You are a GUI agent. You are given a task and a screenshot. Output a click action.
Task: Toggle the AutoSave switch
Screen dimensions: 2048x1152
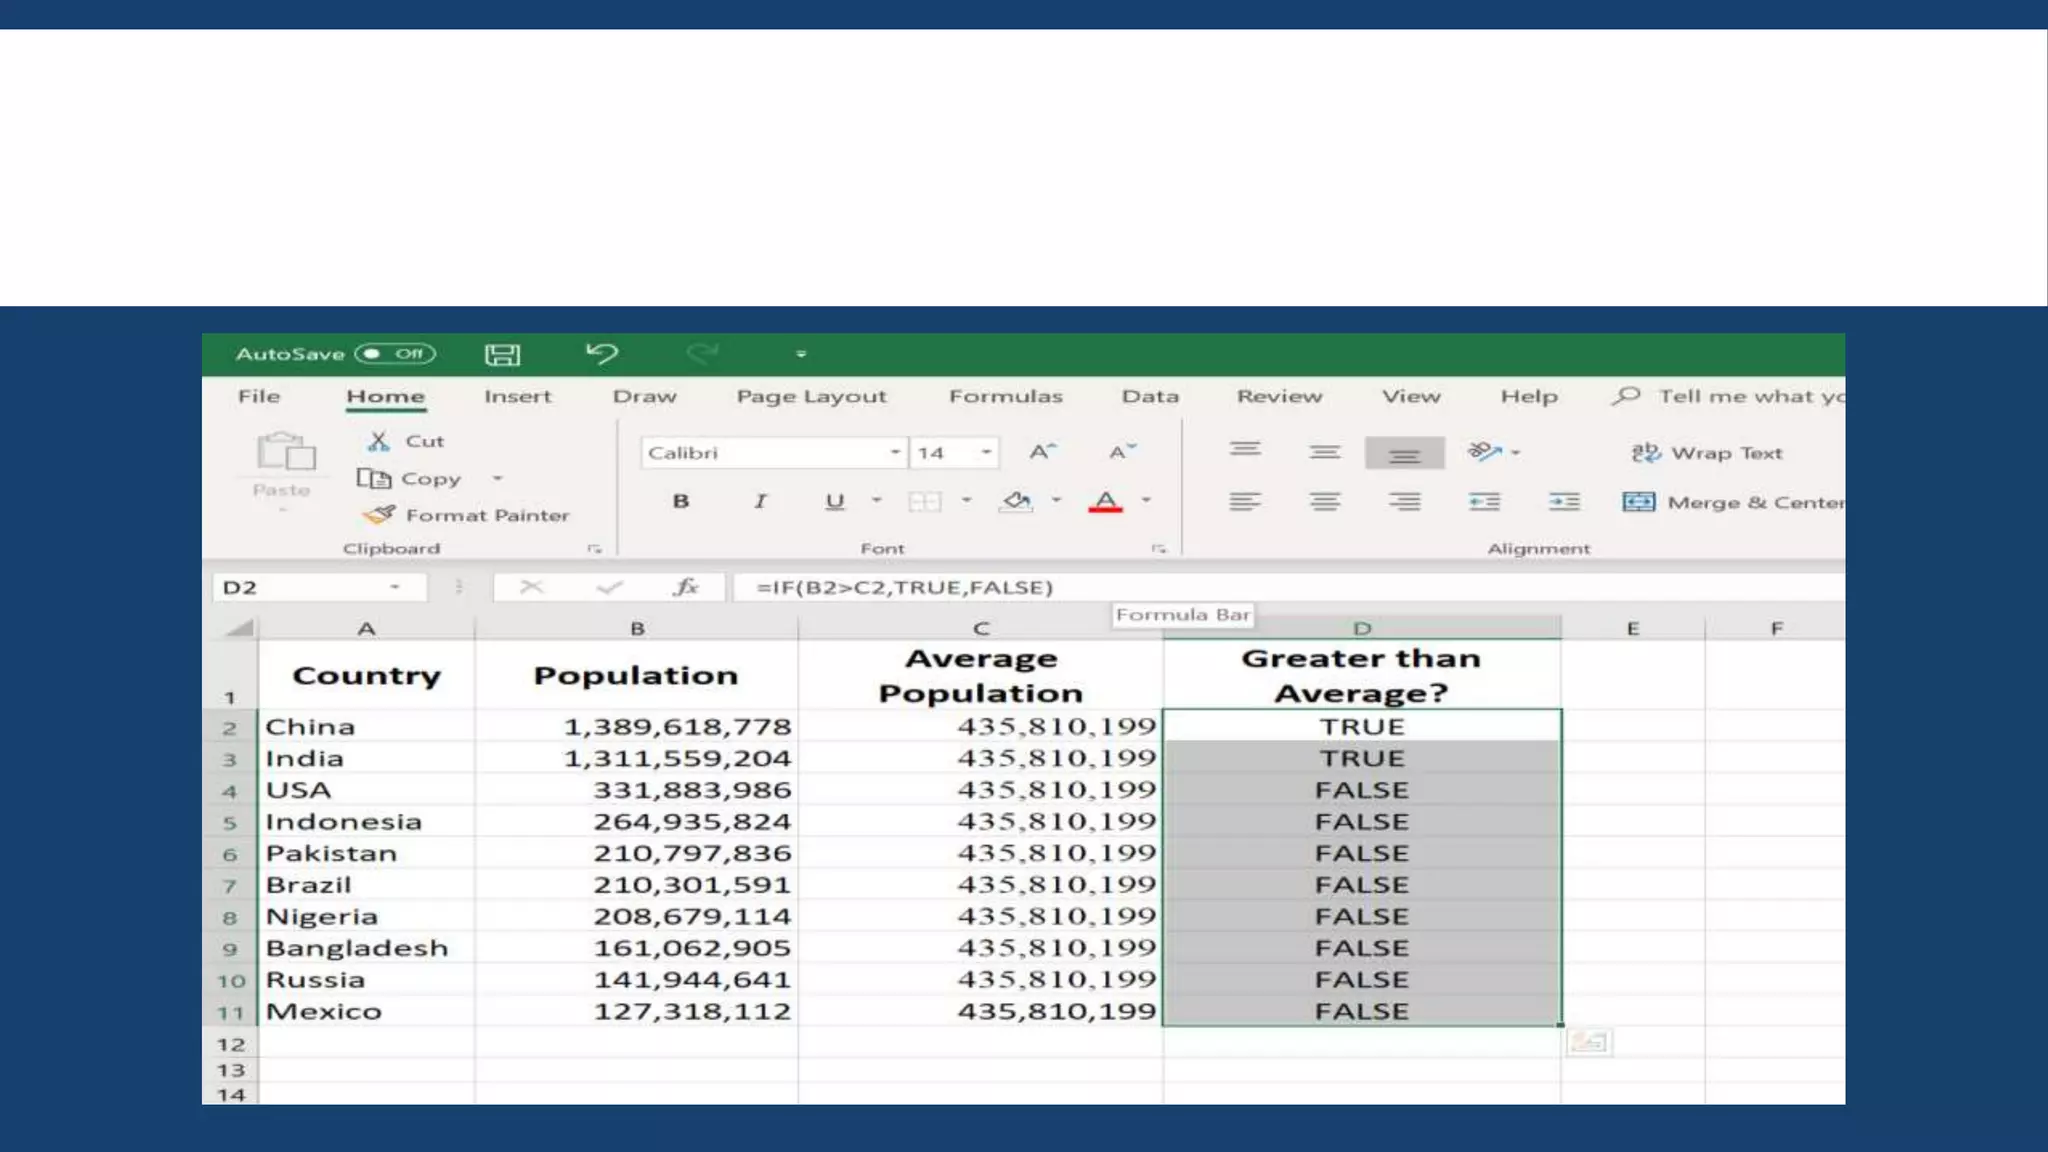[x=395, y=354]
